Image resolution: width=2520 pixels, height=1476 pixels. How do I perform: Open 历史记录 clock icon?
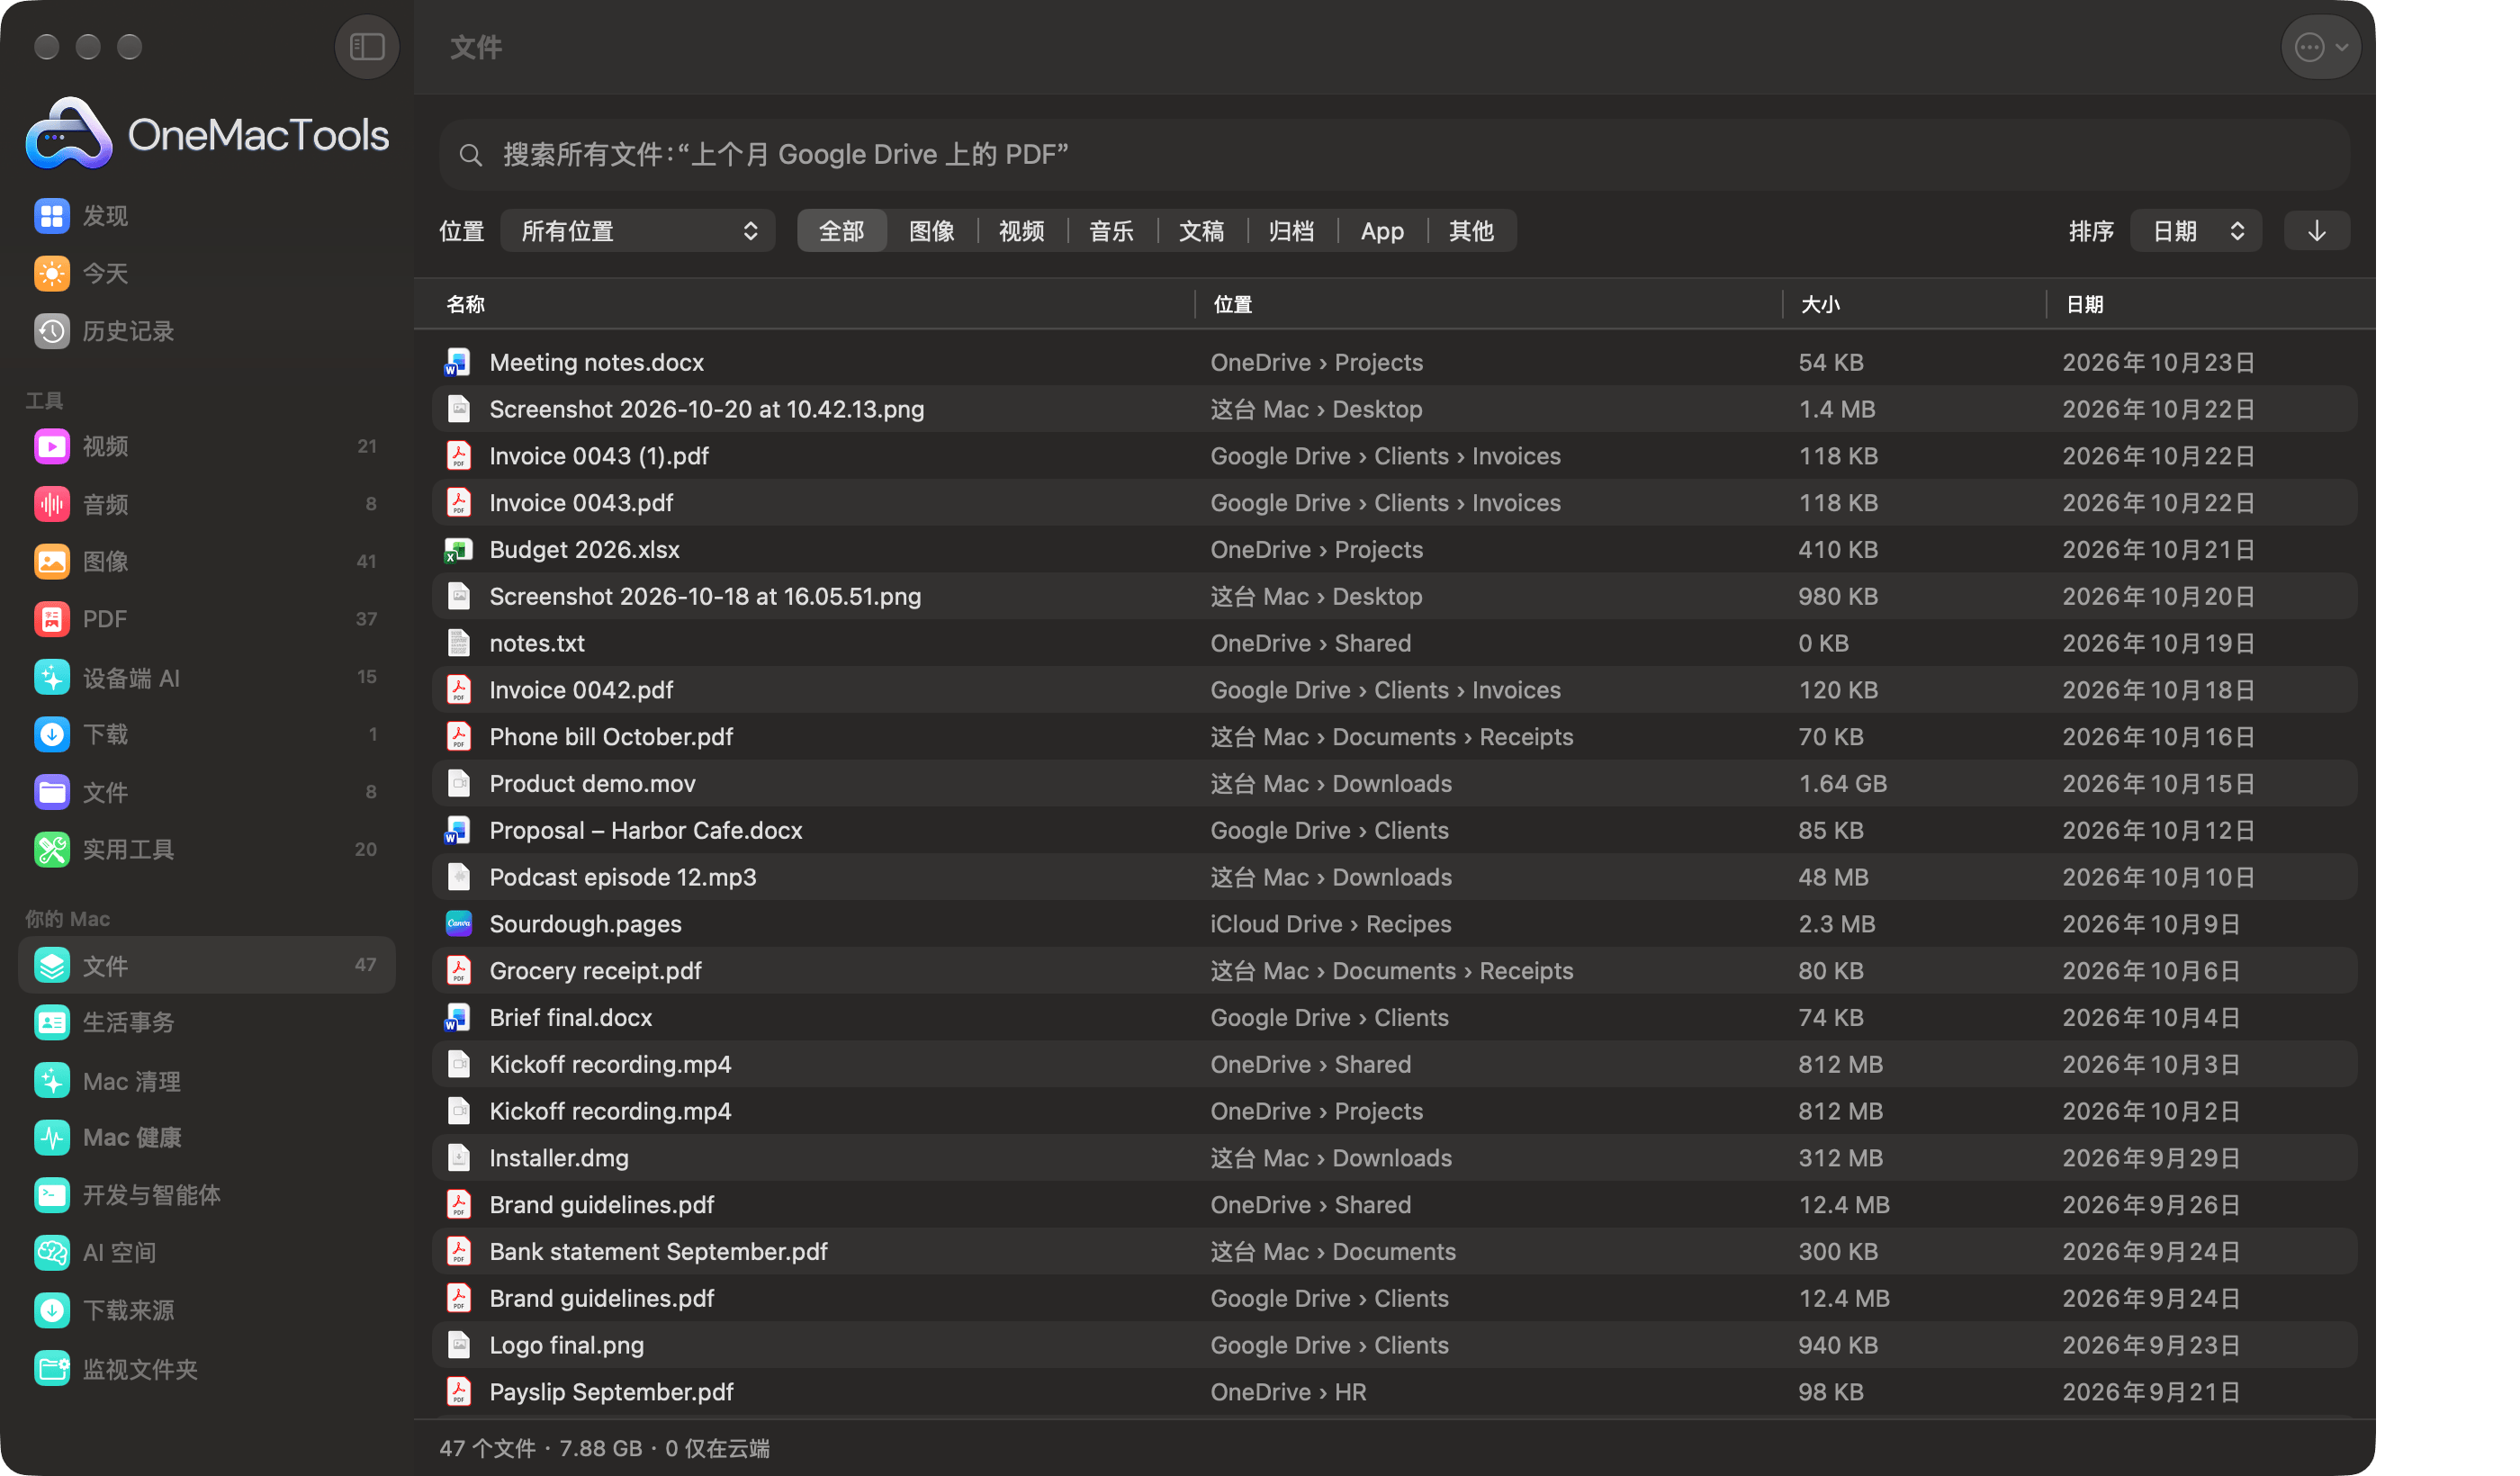(52, 331)
